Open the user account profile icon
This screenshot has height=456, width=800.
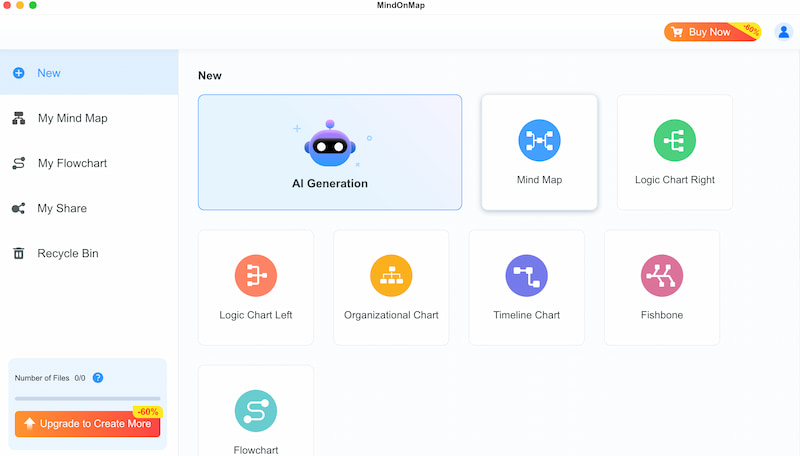click(x=784, y=32)
